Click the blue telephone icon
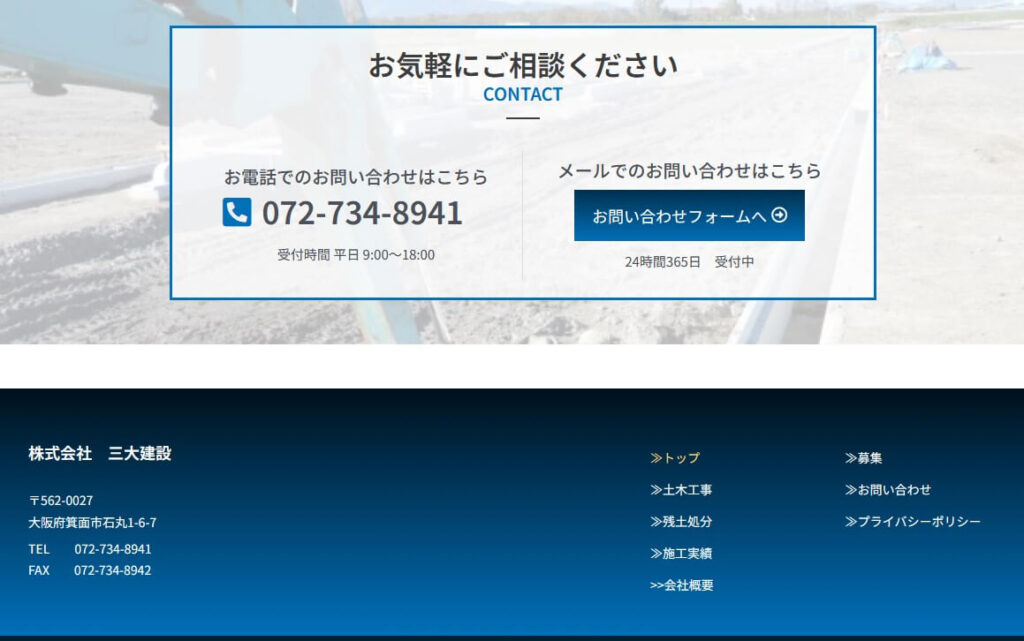Viewport: 1024px width, 641px height. coord(236,212)
